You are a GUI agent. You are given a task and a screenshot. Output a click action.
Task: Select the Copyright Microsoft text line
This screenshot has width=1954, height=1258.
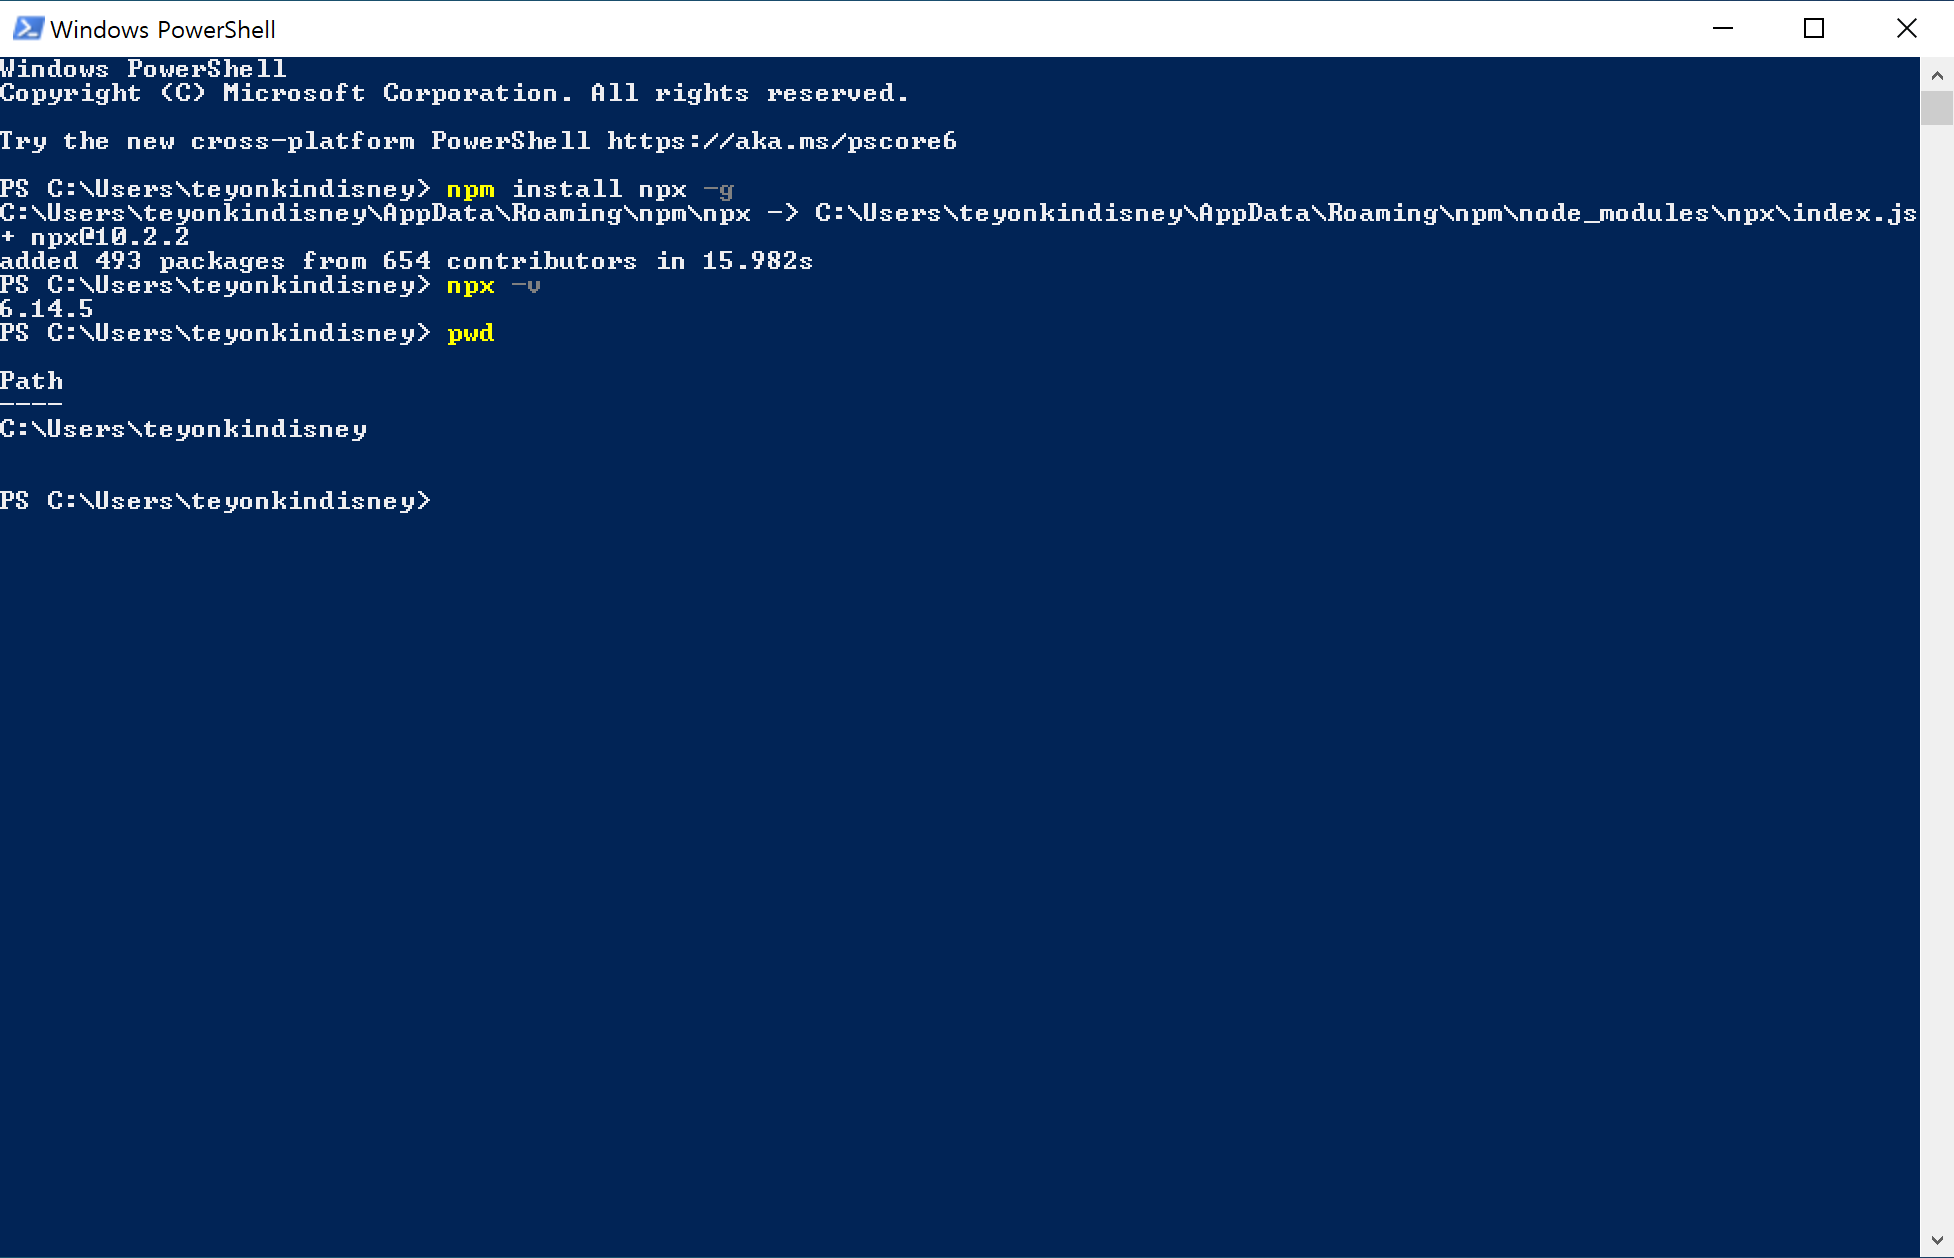[456, 93]
